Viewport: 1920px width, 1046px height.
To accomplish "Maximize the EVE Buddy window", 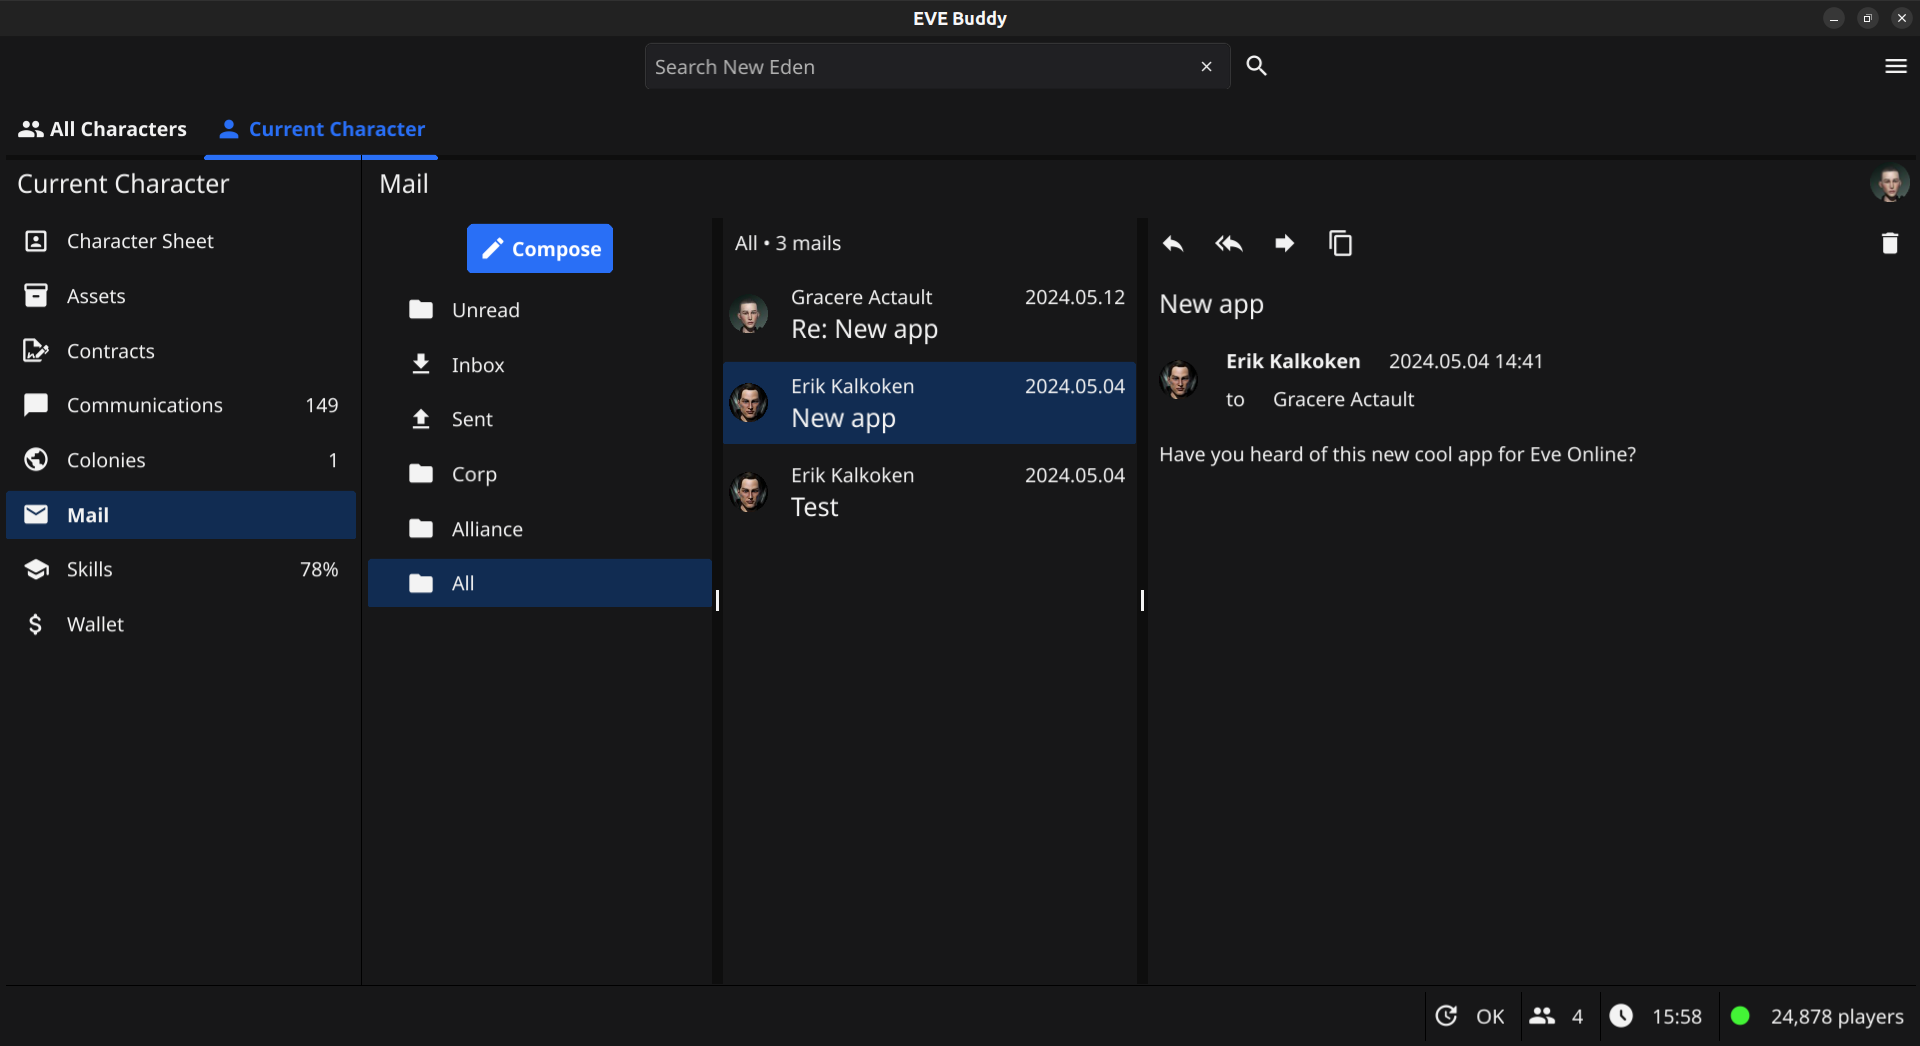I will tap(1868, 18).
